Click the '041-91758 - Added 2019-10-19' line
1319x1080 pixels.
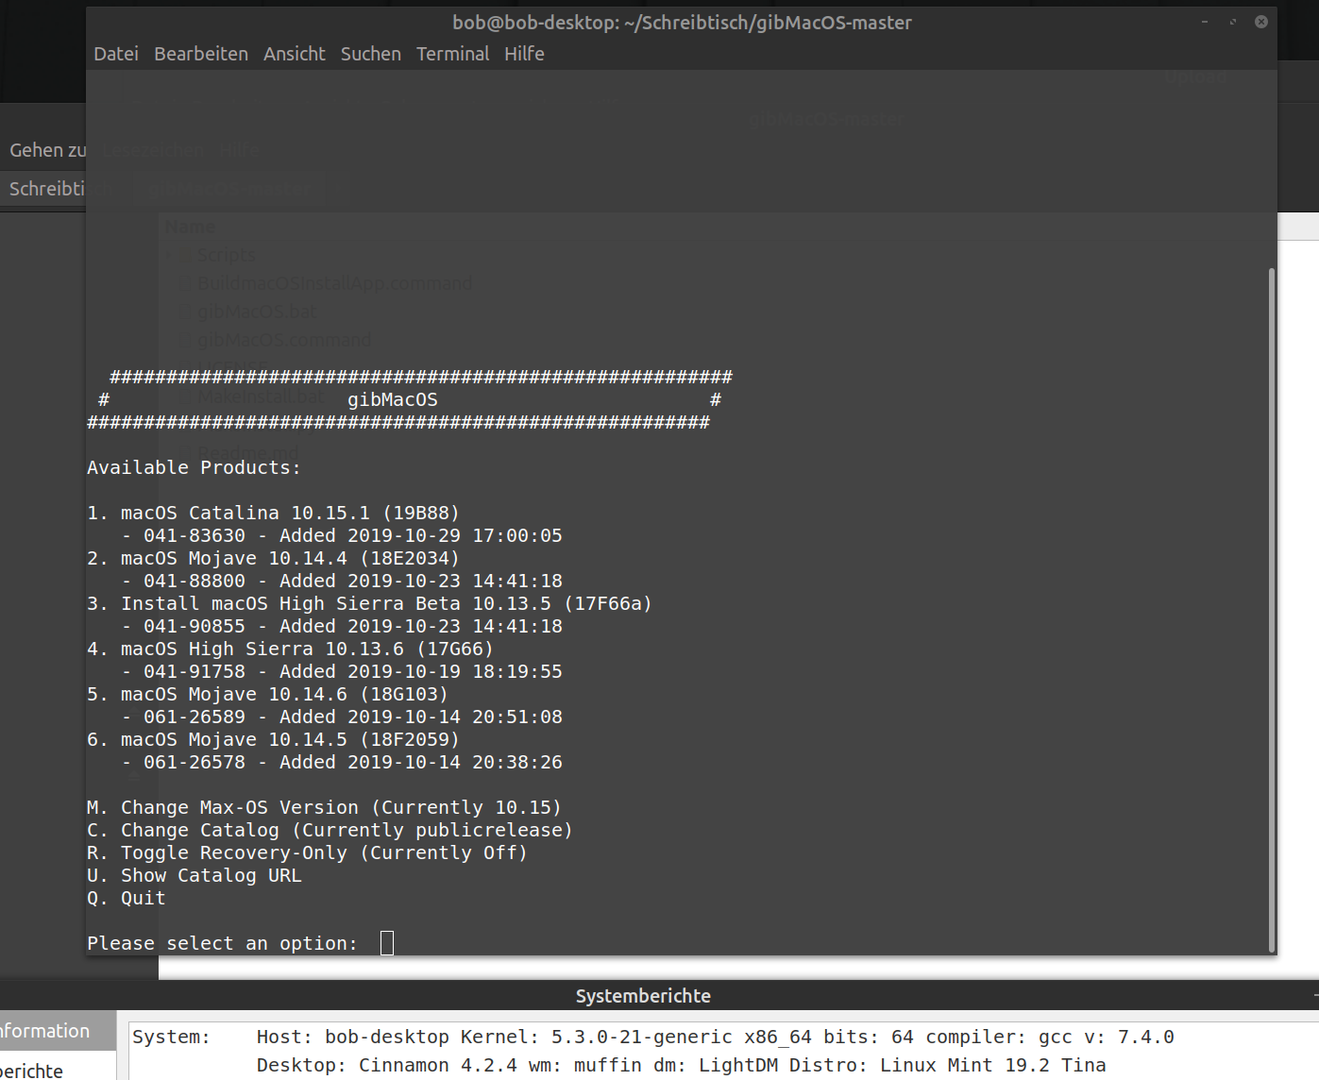[x=342, y=672]
